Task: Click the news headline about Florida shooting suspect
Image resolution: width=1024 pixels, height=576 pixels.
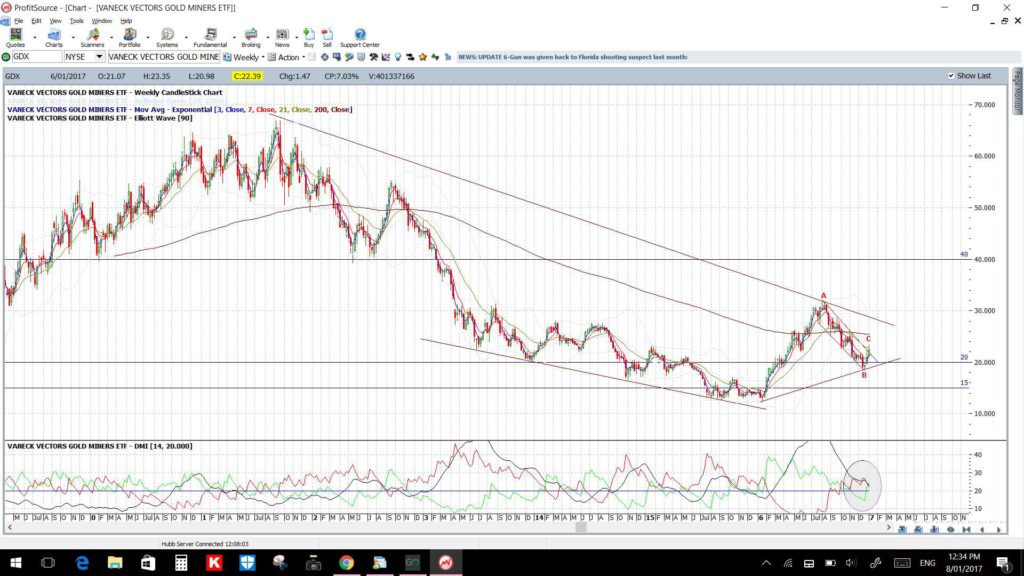Action: pos(573,57)
